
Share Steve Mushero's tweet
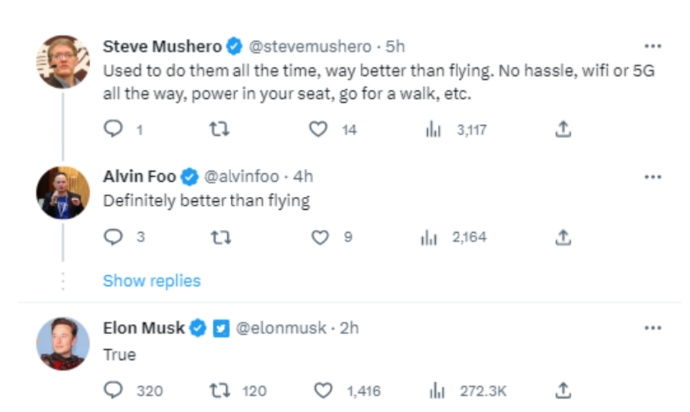563,129
